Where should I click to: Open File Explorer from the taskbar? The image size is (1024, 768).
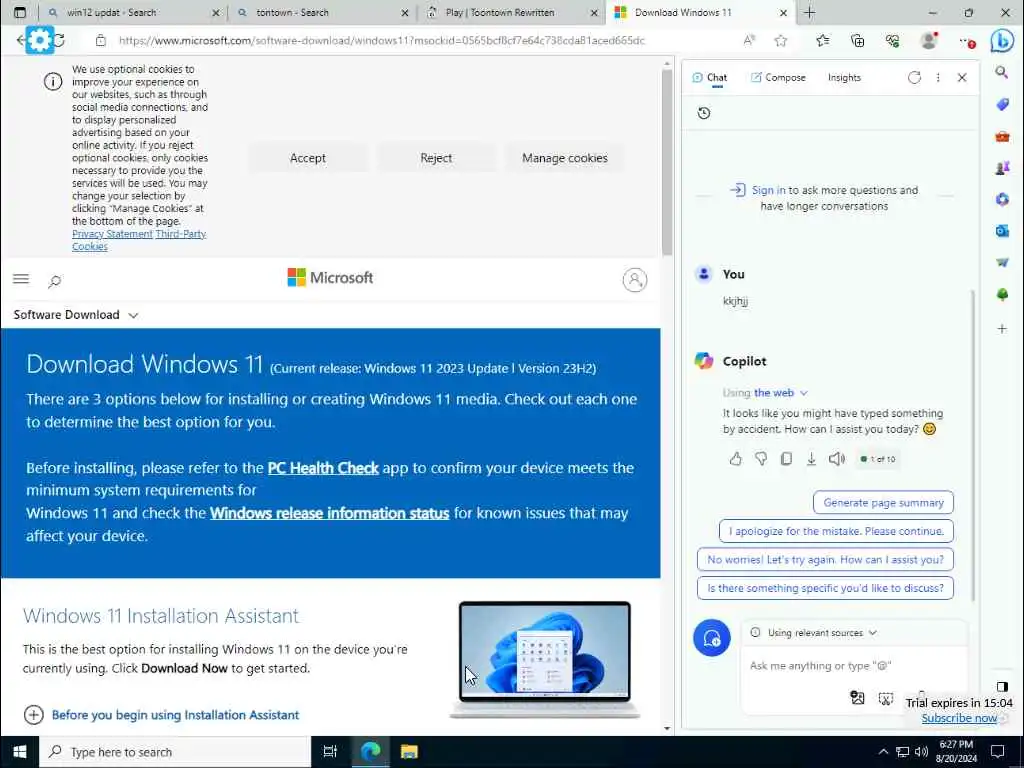tap(409, 752)
